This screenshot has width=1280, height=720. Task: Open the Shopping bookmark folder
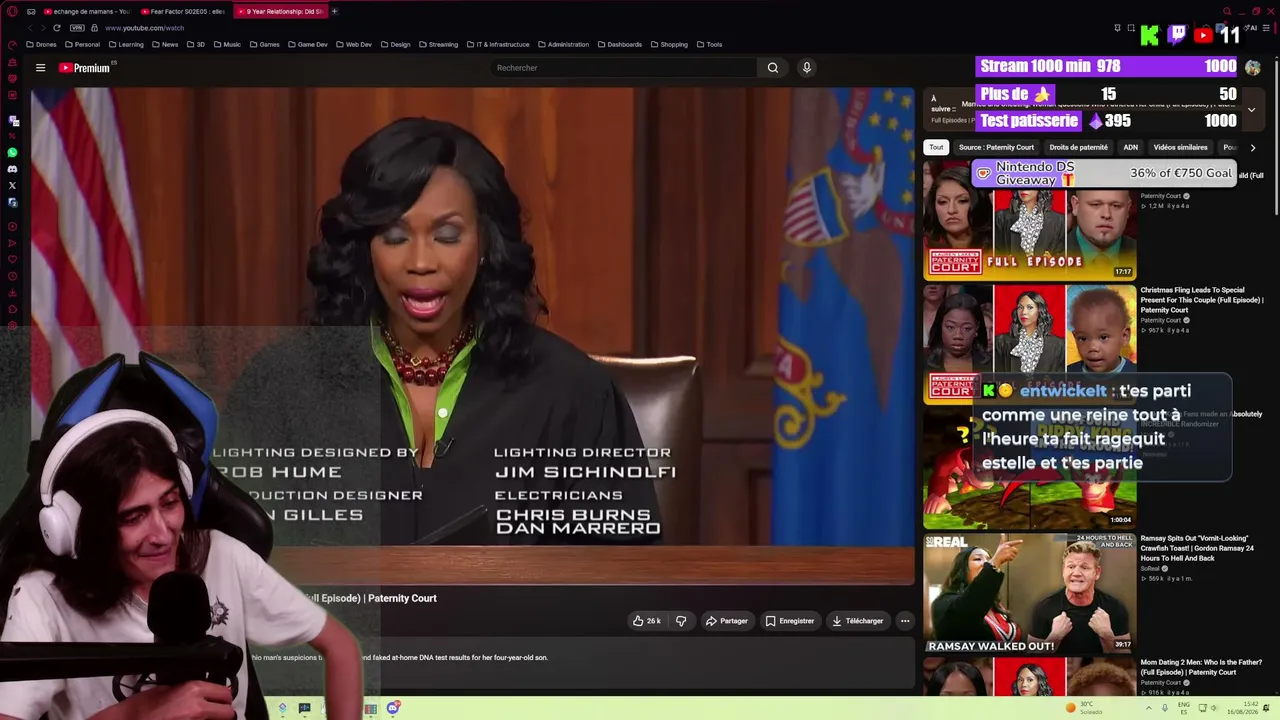[x=669, y=44]
